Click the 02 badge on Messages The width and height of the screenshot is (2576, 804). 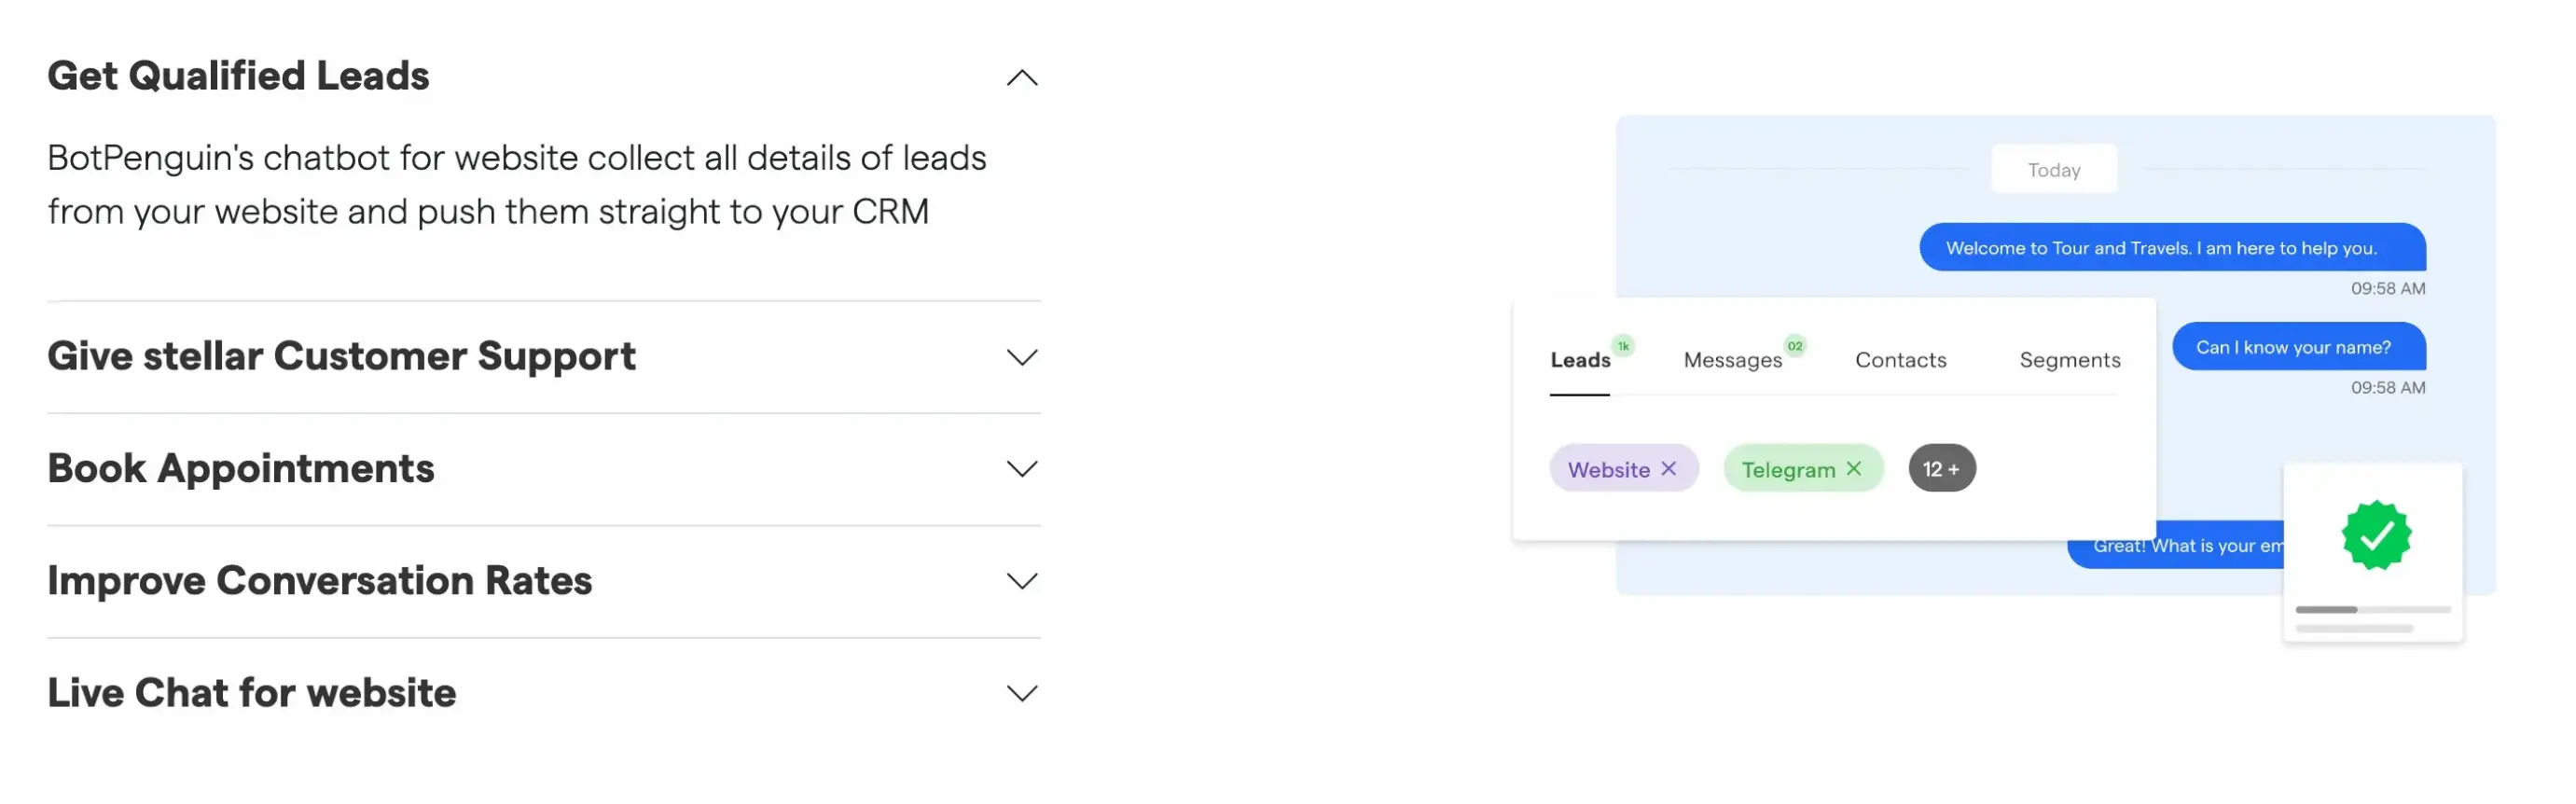(1795, 345)
